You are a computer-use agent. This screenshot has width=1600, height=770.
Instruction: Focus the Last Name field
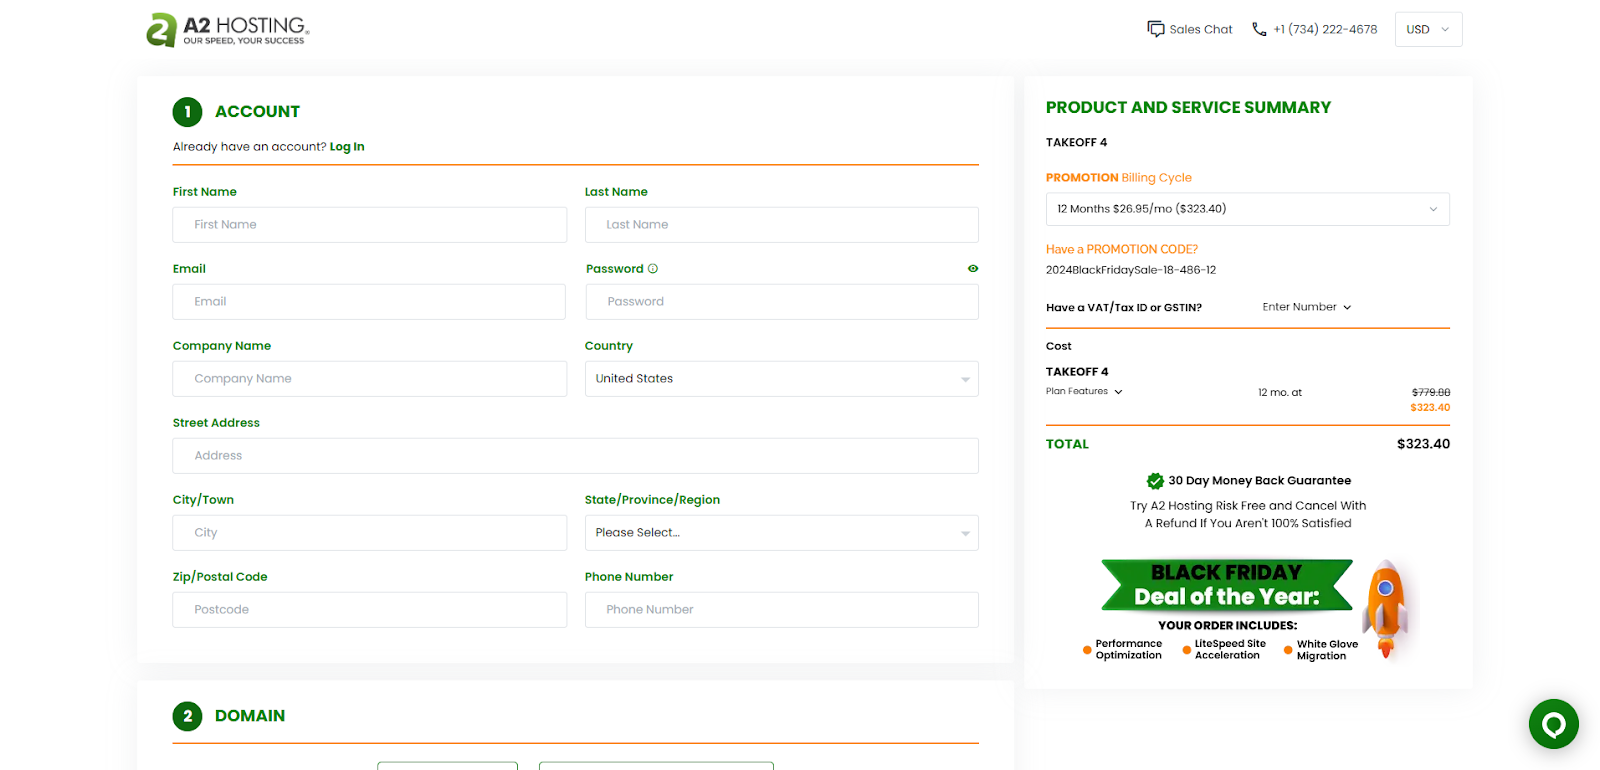(x=781, y=225)
